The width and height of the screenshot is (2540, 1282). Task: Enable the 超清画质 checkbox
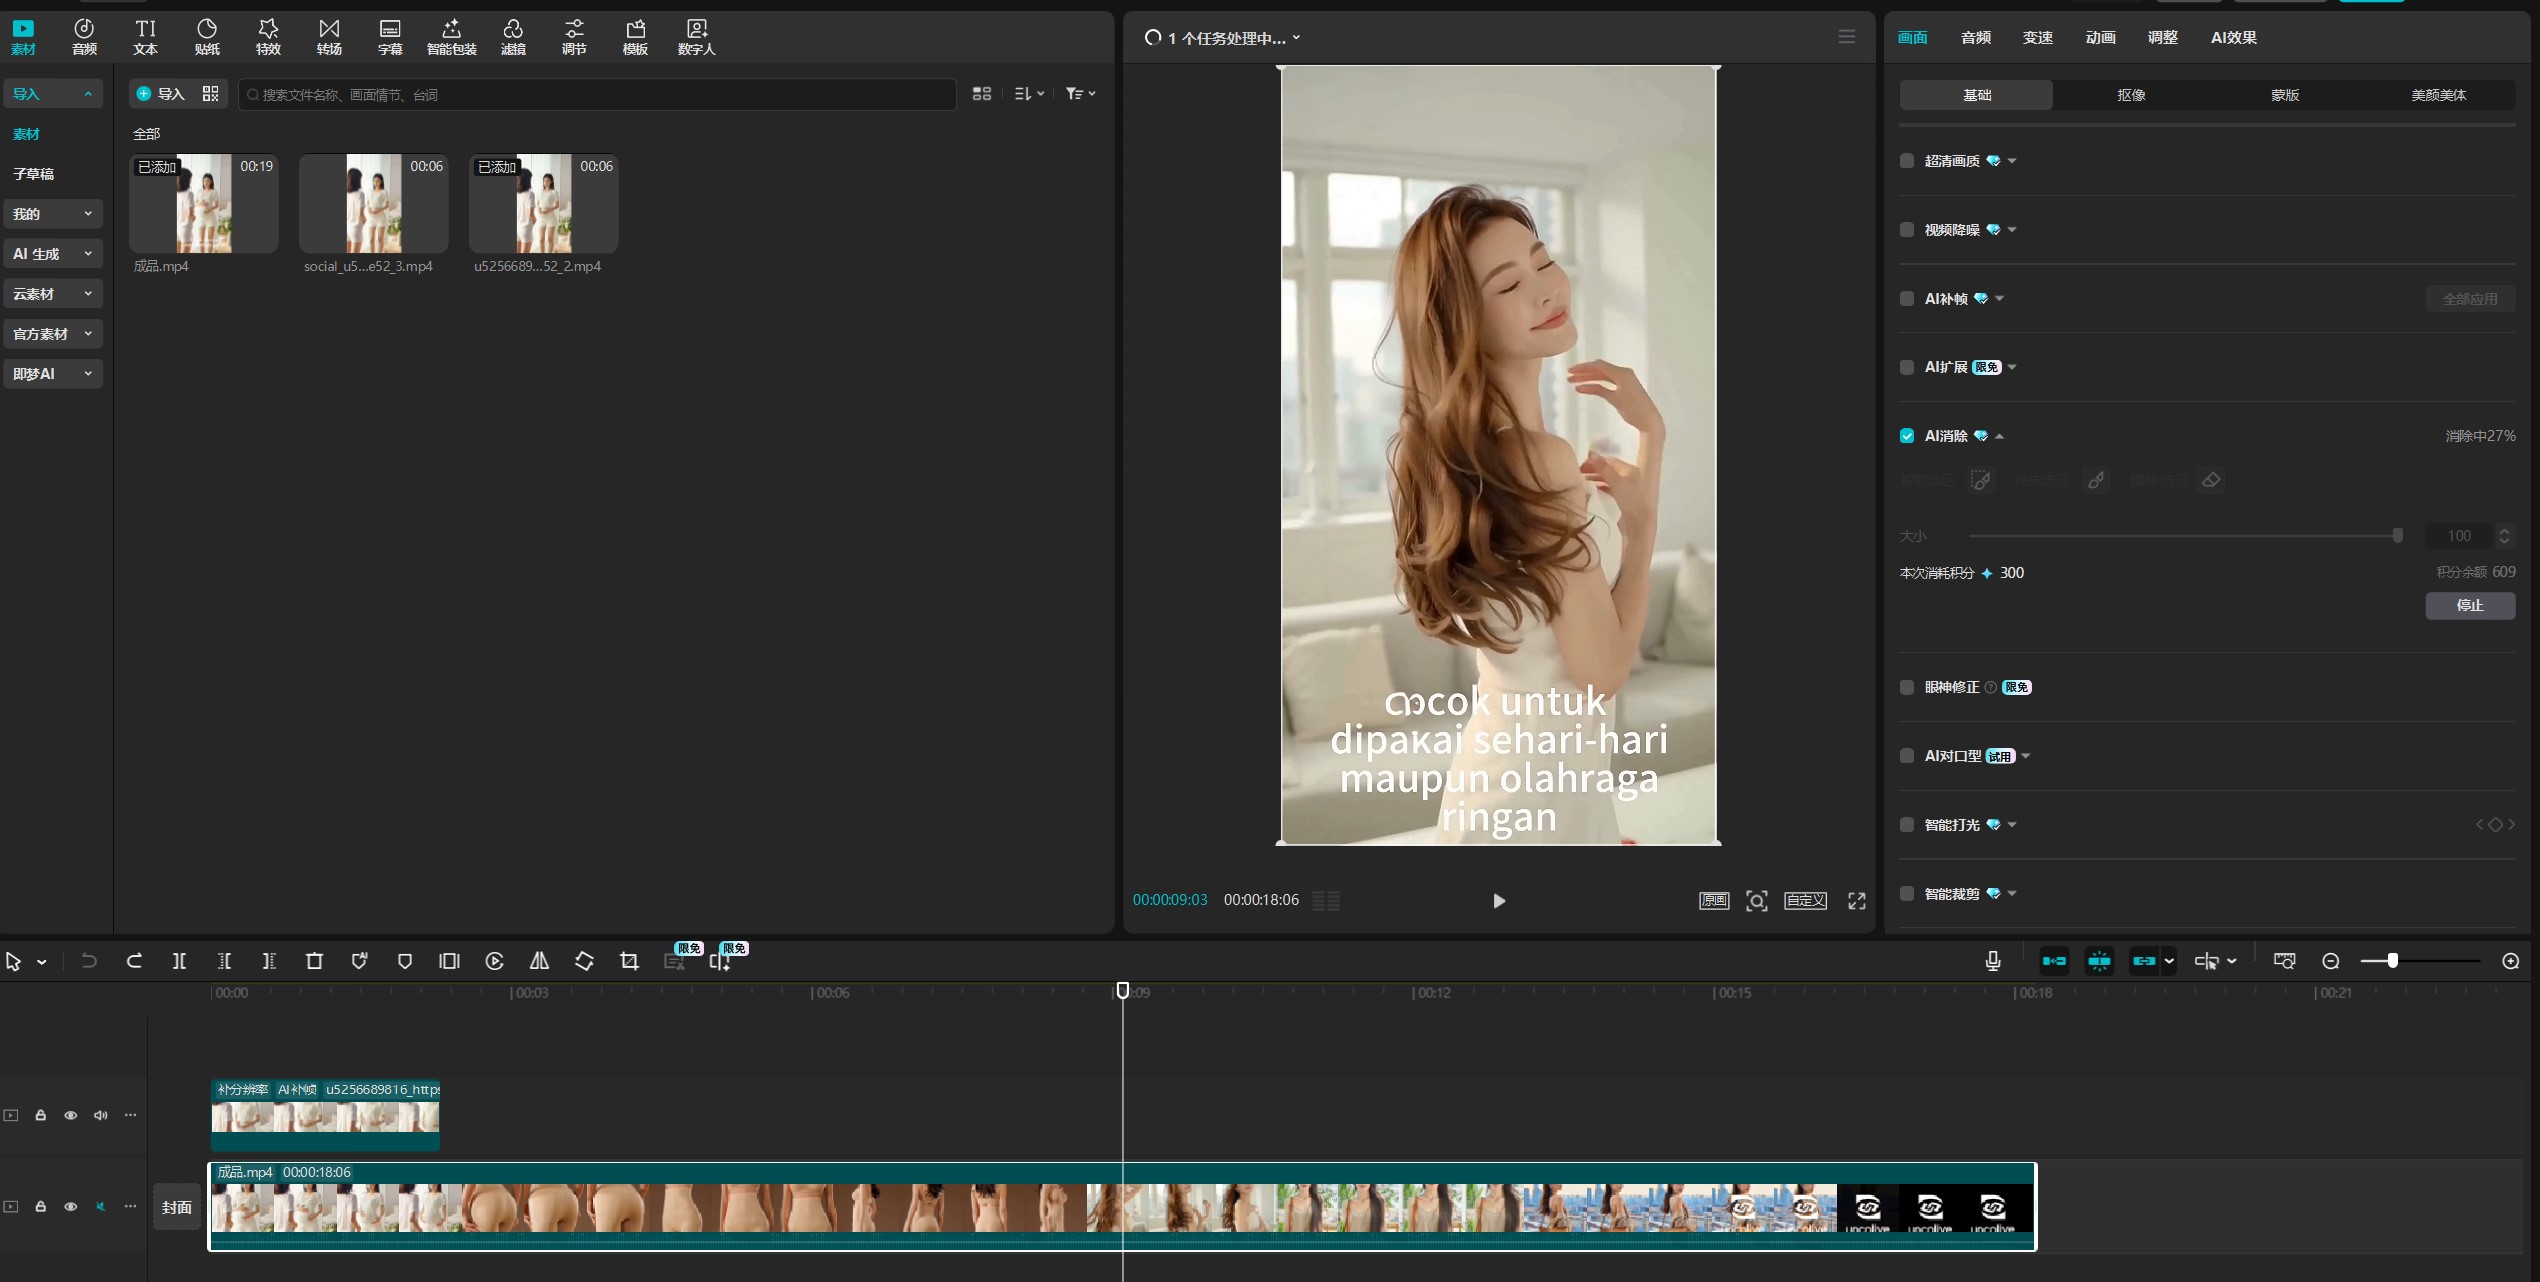click(1907, 161)
